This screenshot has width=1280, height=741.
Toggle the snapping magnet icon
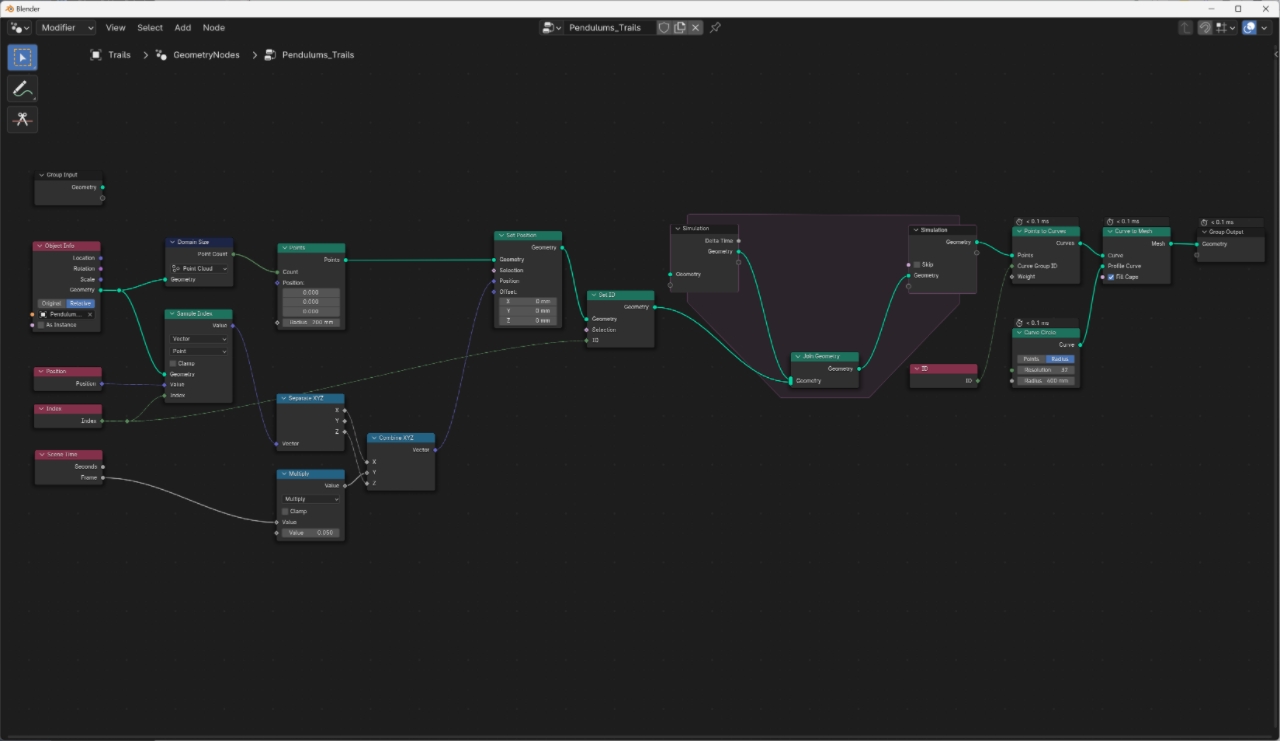(x=1206, y=28)
